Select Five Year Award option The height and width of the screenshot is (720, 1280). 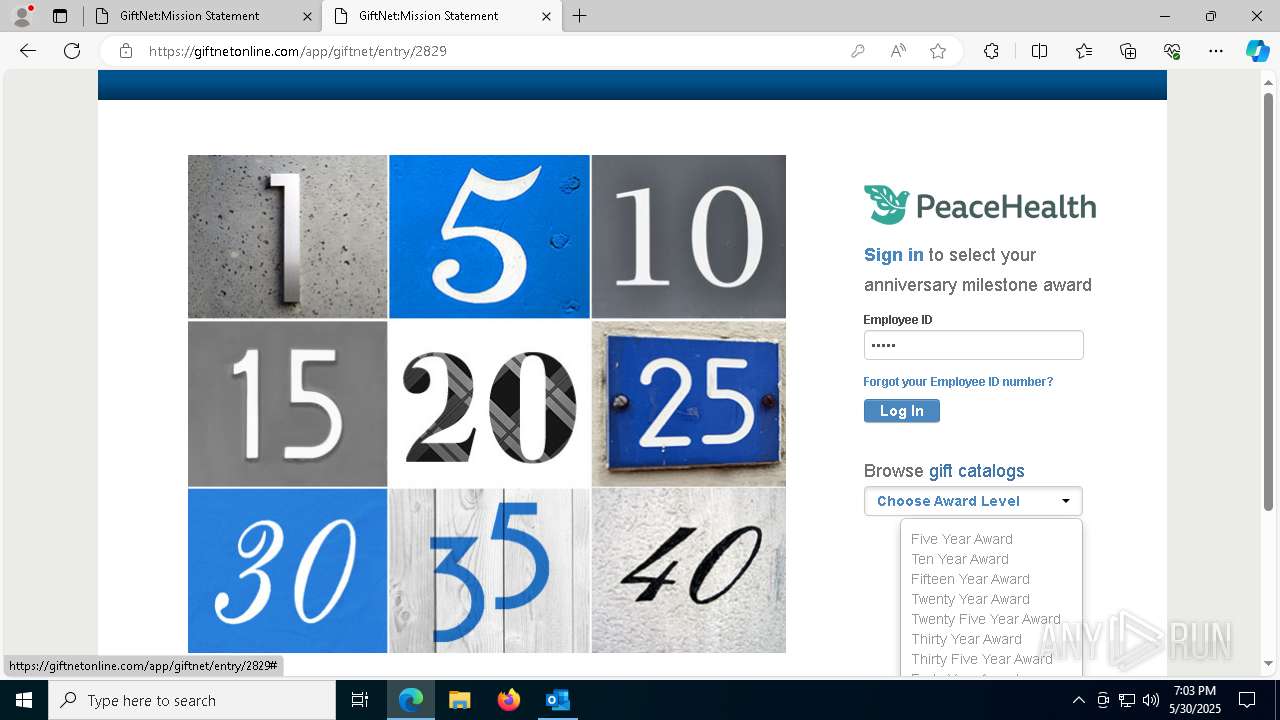coord(962,539)
